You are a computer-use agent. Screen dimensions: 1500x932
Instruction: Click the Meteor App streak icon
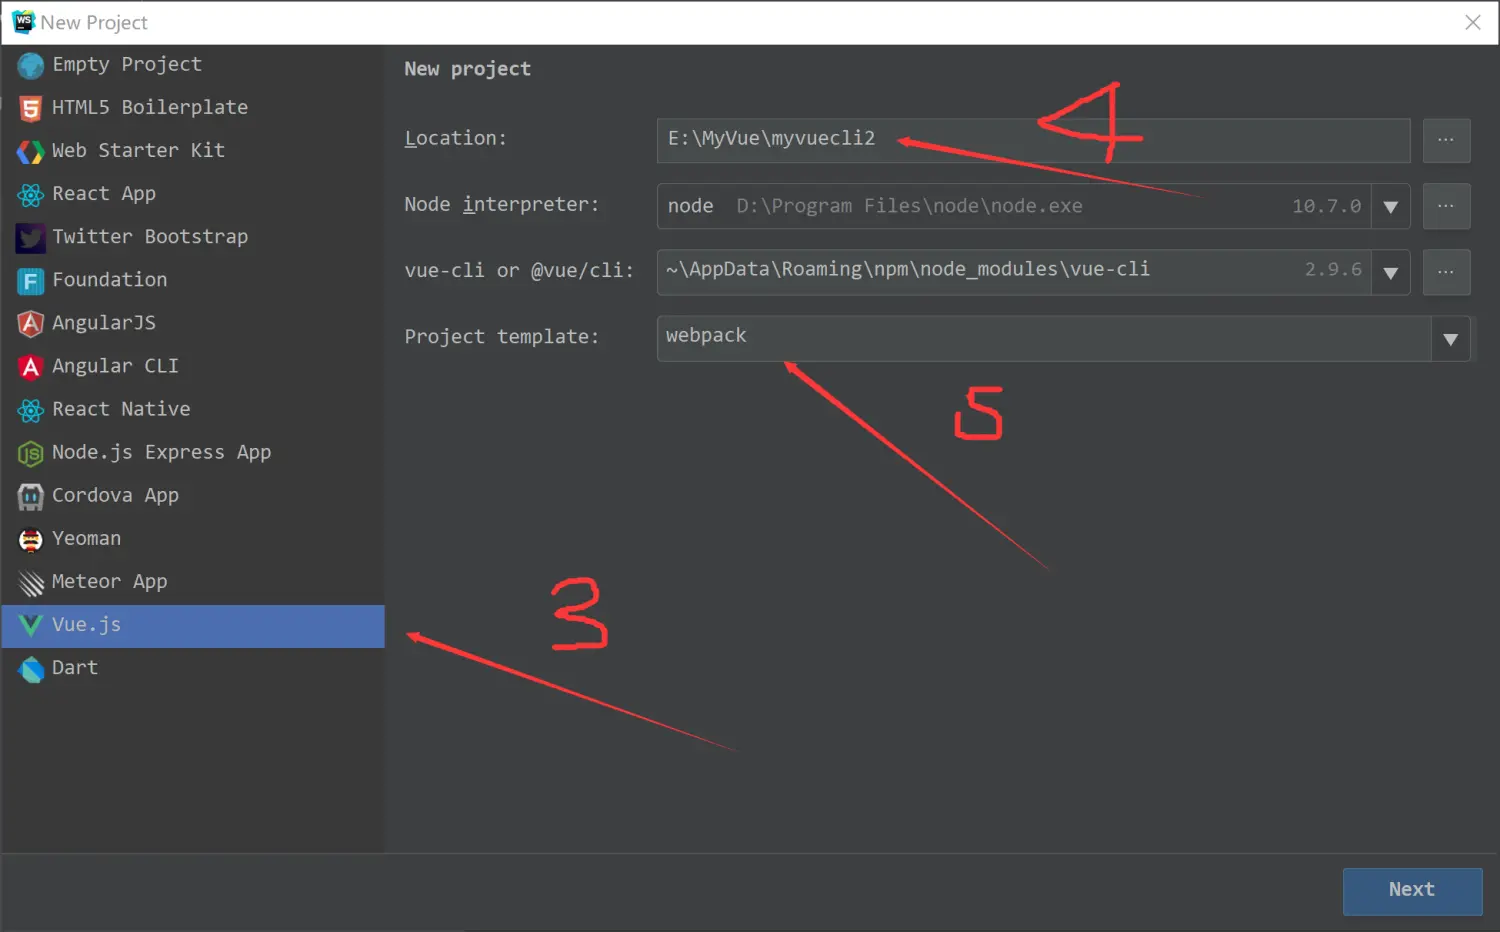click(31, 582)
